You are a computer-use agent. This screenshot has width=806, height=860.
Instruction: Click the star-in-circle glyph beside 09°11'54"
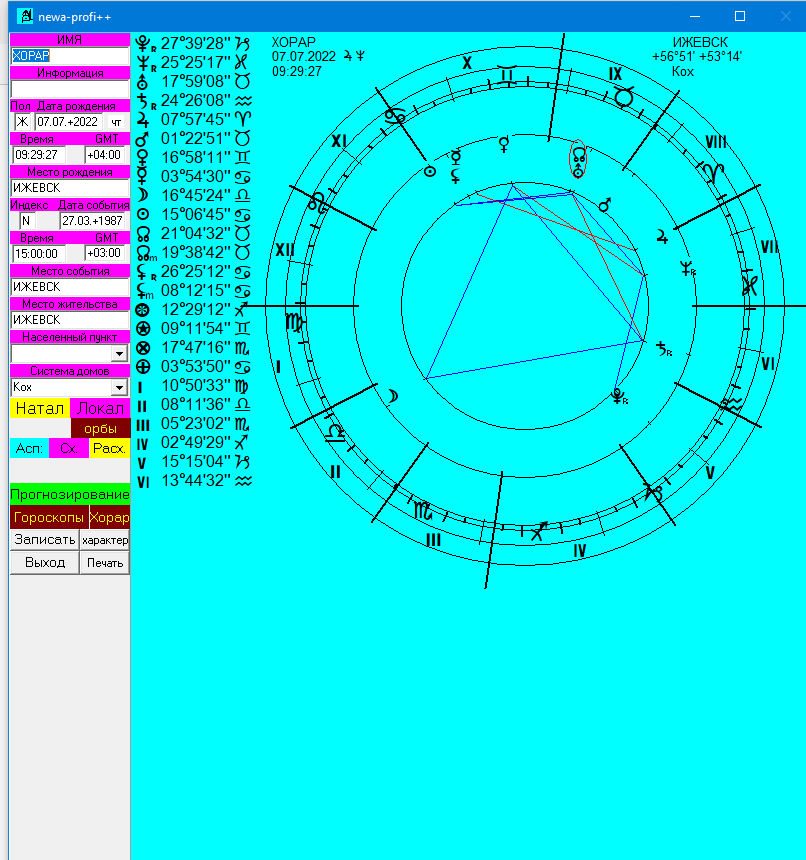point(143,329)
